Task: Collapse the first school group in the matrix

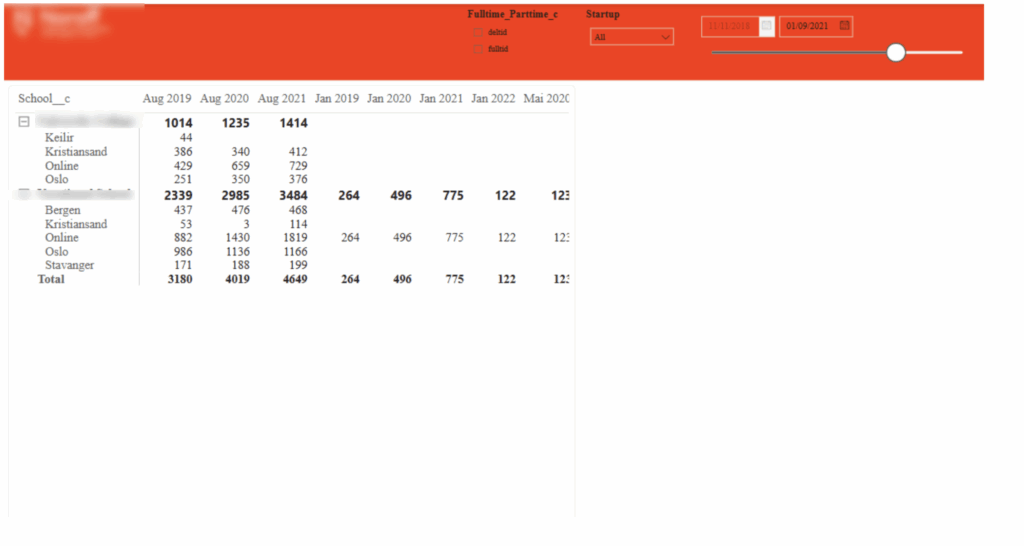Action: [23, 122]
